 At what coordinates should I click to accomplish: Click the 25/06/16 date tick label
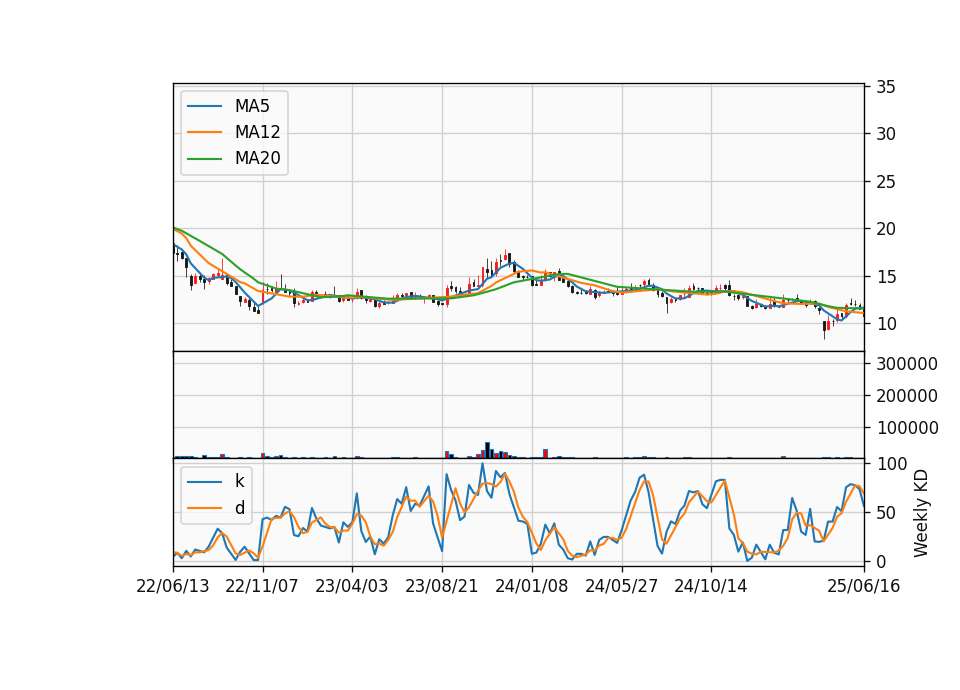(864, 587)
